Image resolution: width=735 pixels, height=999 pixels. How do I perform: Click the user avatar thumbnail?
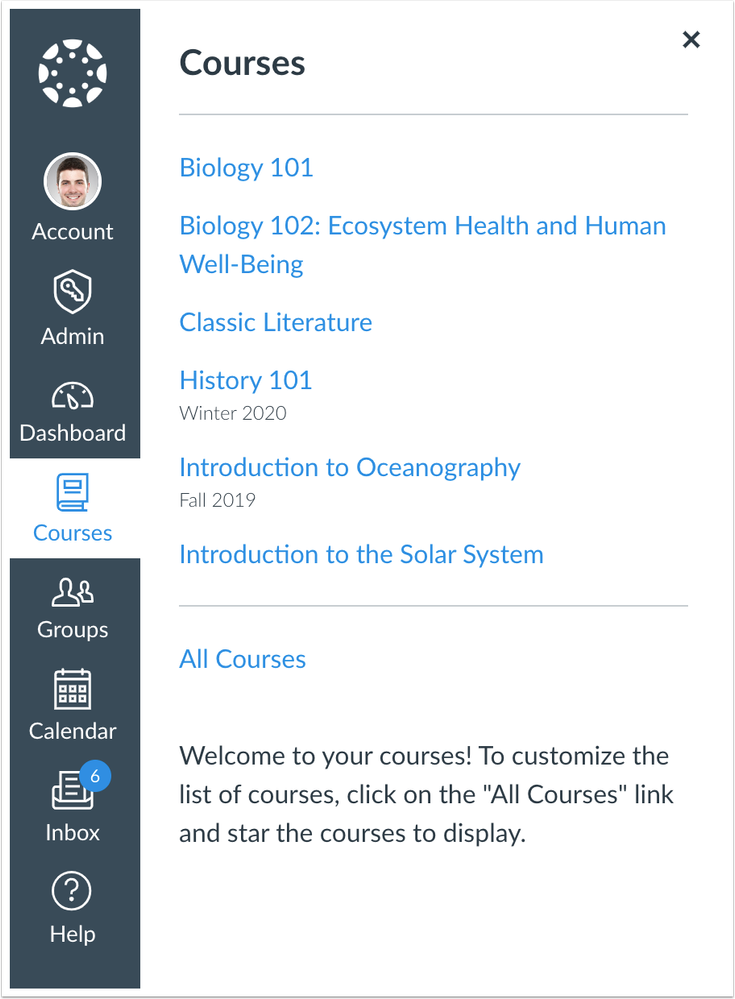point(72,182)
